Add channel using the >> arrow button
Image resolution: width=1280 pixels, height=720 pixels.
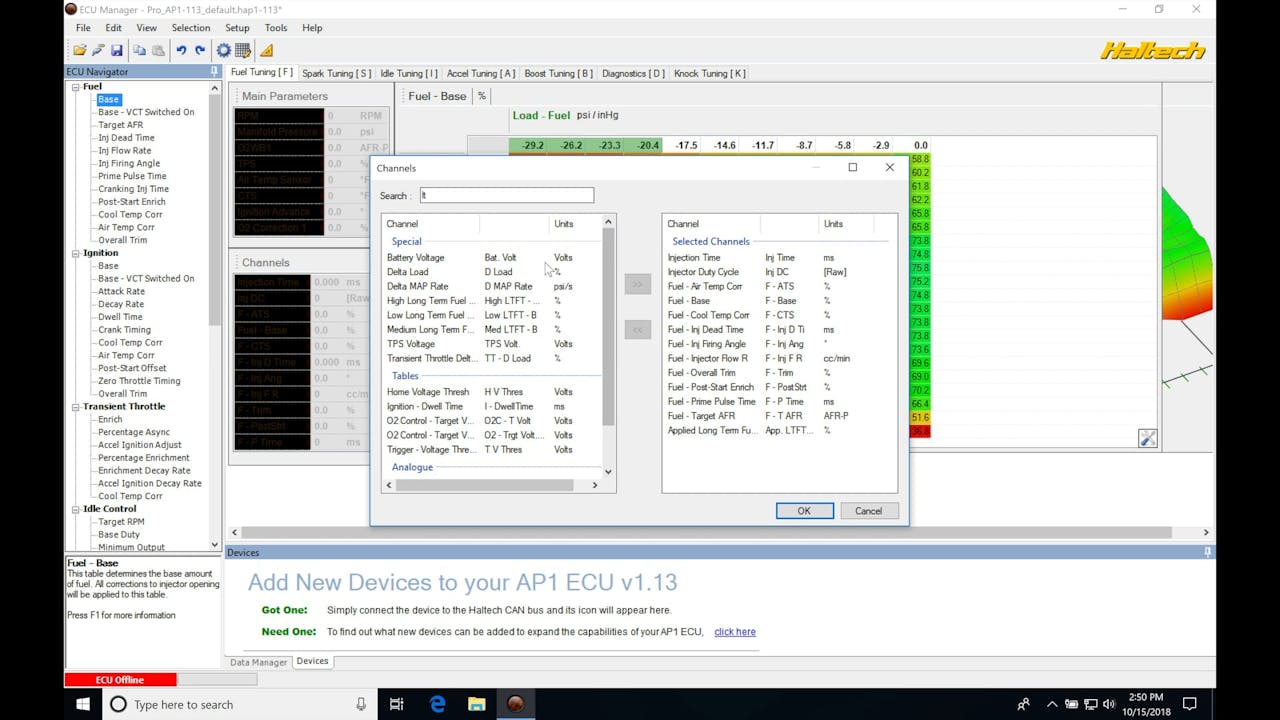click(637, 285)
